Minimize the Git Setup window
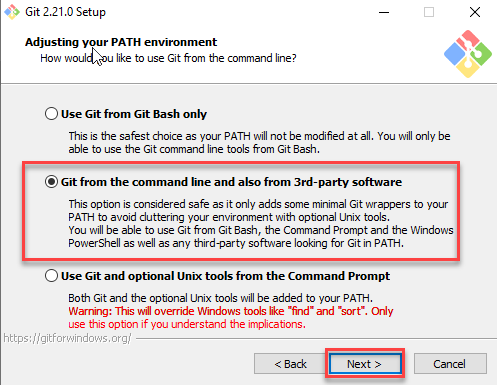 [384, 12]
